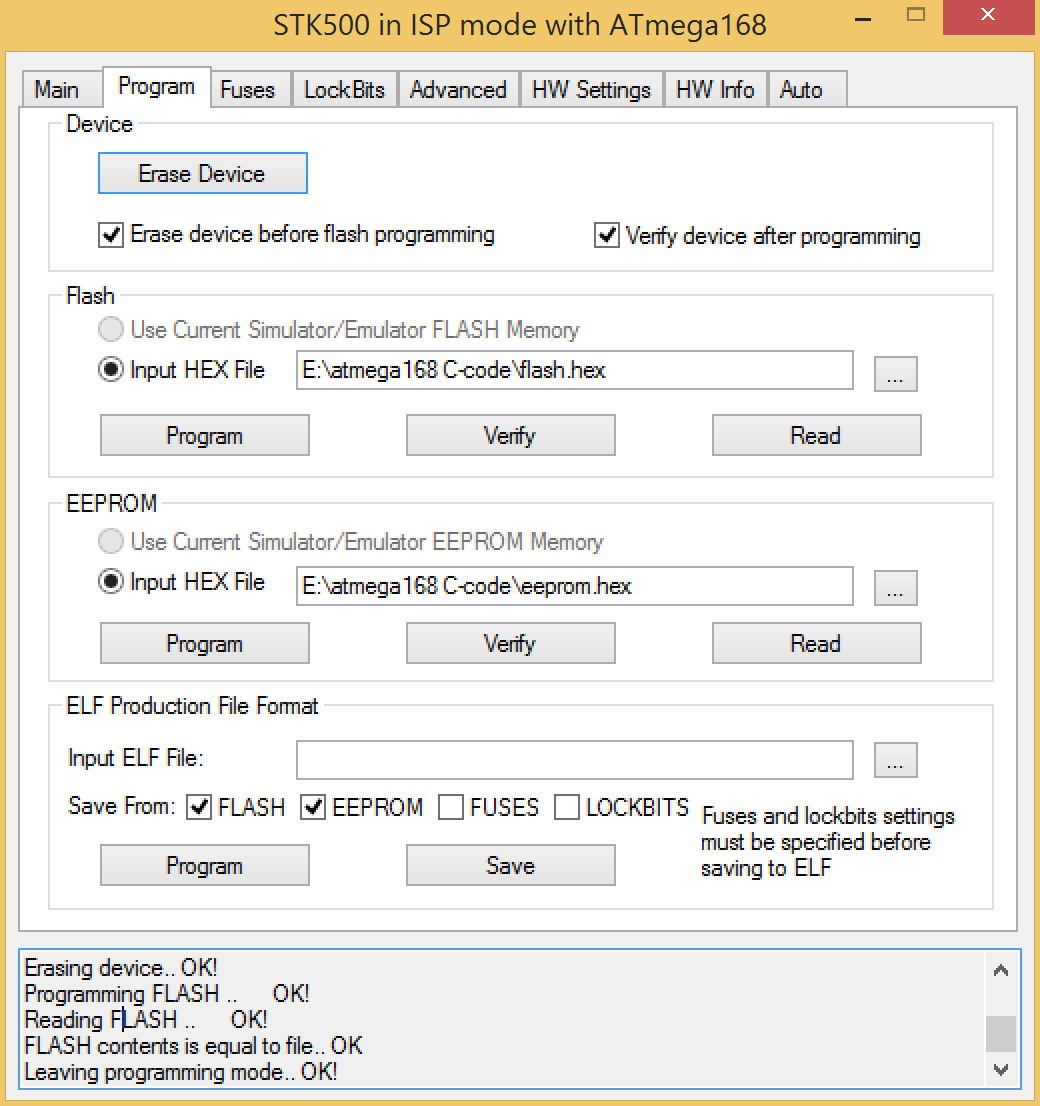Browse for EEPROM HEX file
Viewport: 1040px width, 1106px height.
(895, 588)
